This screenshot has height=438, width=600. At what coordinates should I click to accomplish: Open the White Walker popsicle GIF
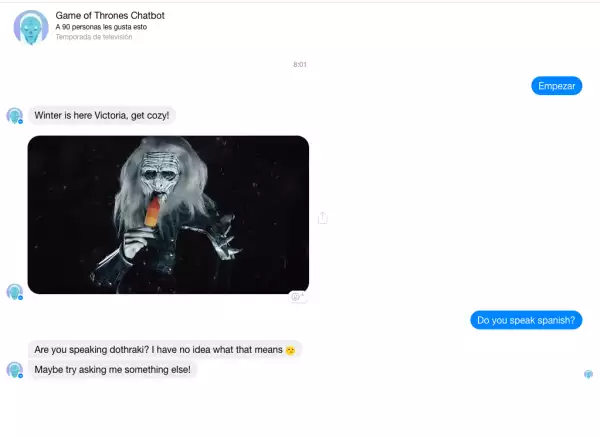(168, 215)
